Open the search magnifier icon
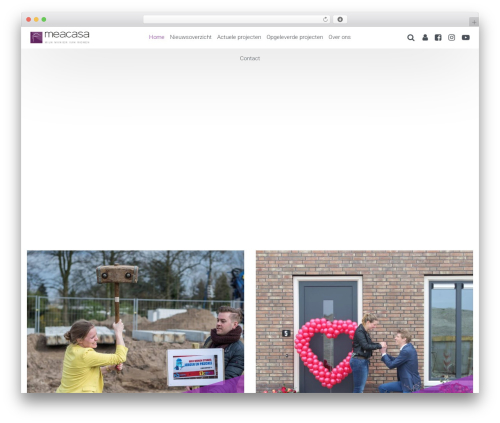Screen dimensions: 500x423 tap(411, 38)
